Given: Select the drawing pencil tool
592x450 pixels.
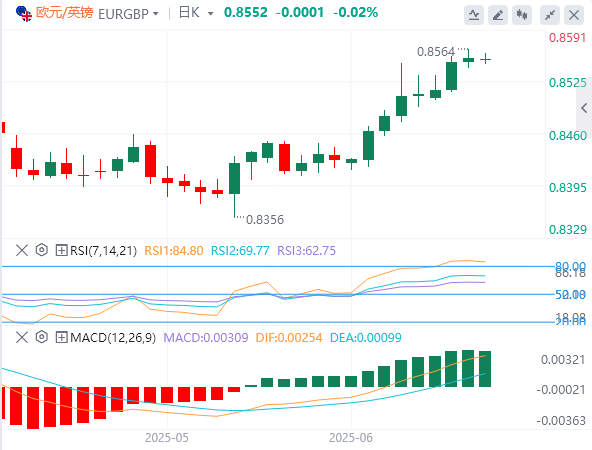Looking at the screenshot, I should pos(498,15).
